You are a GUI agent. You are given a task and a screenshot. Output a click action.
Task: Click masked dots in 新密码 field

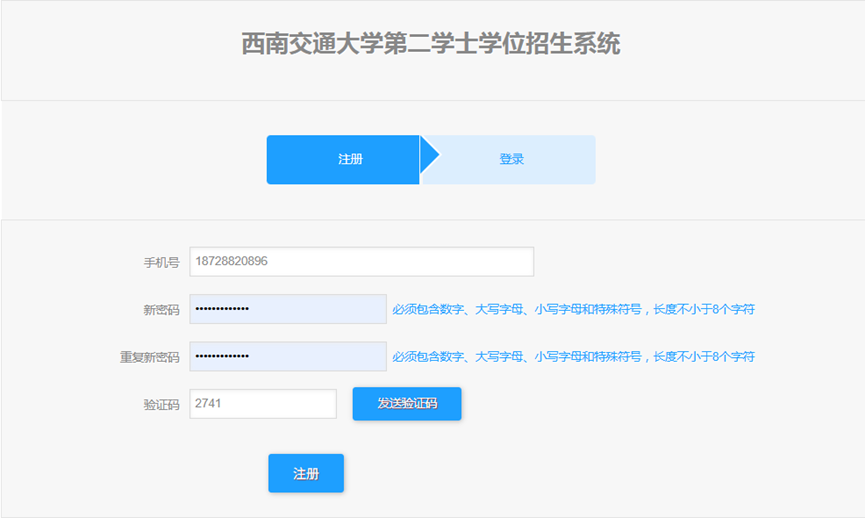[222, 309]
